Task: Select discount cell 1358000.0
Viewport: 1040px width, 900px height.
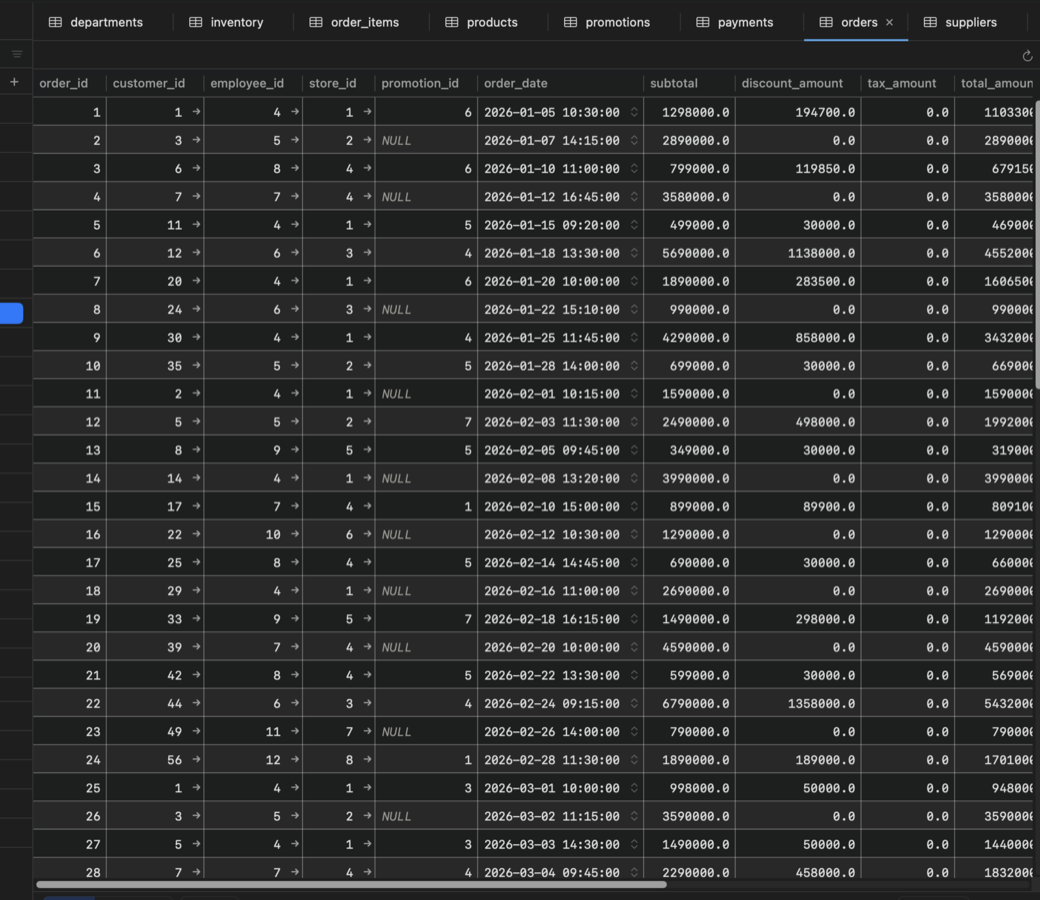Action: pos(798,703)
